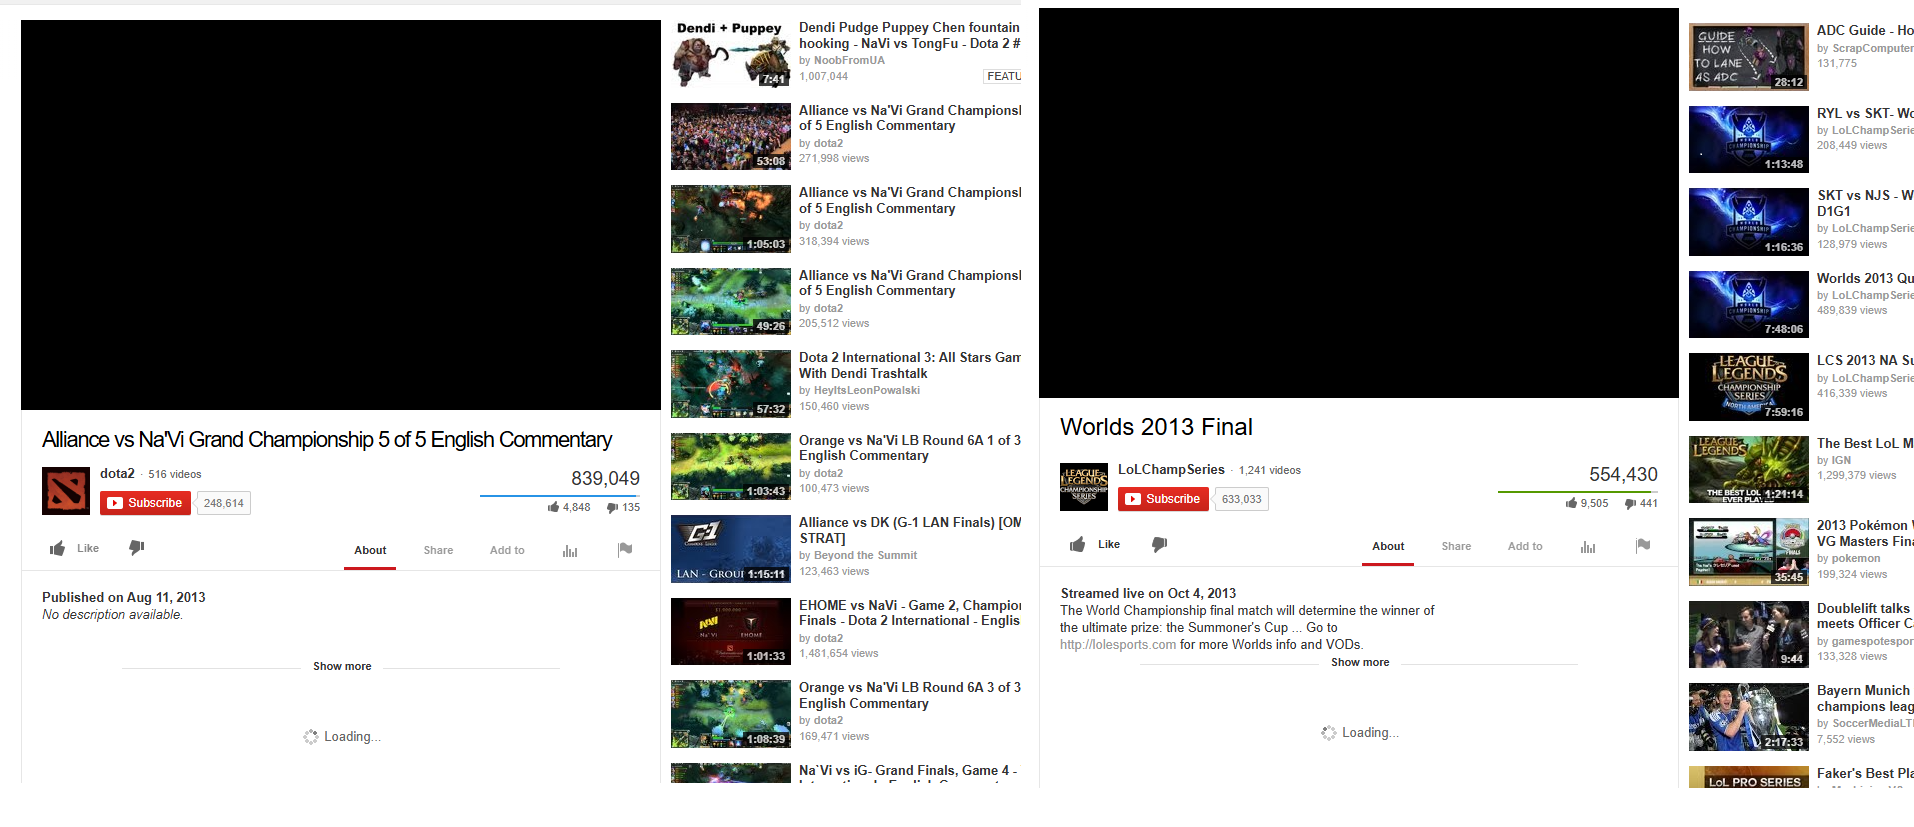Click the LoLChampSeries channel avatar logo
Viewport: 1914px width, 827px height.
pos(1084,487)
